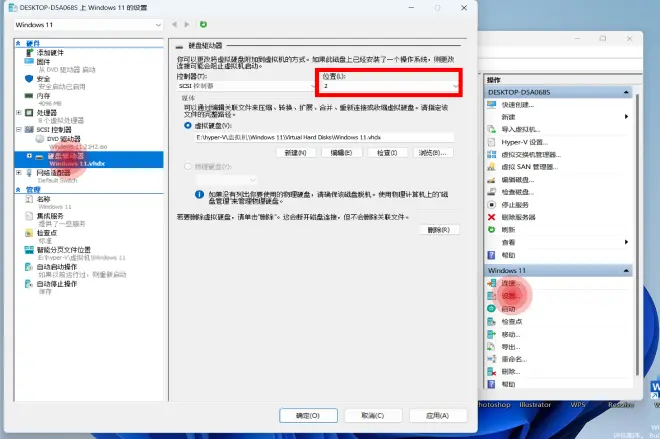Open the 自动停止操作 item
Image resolution: width=660 pixels, height=439 pixels.
(56, 284)
